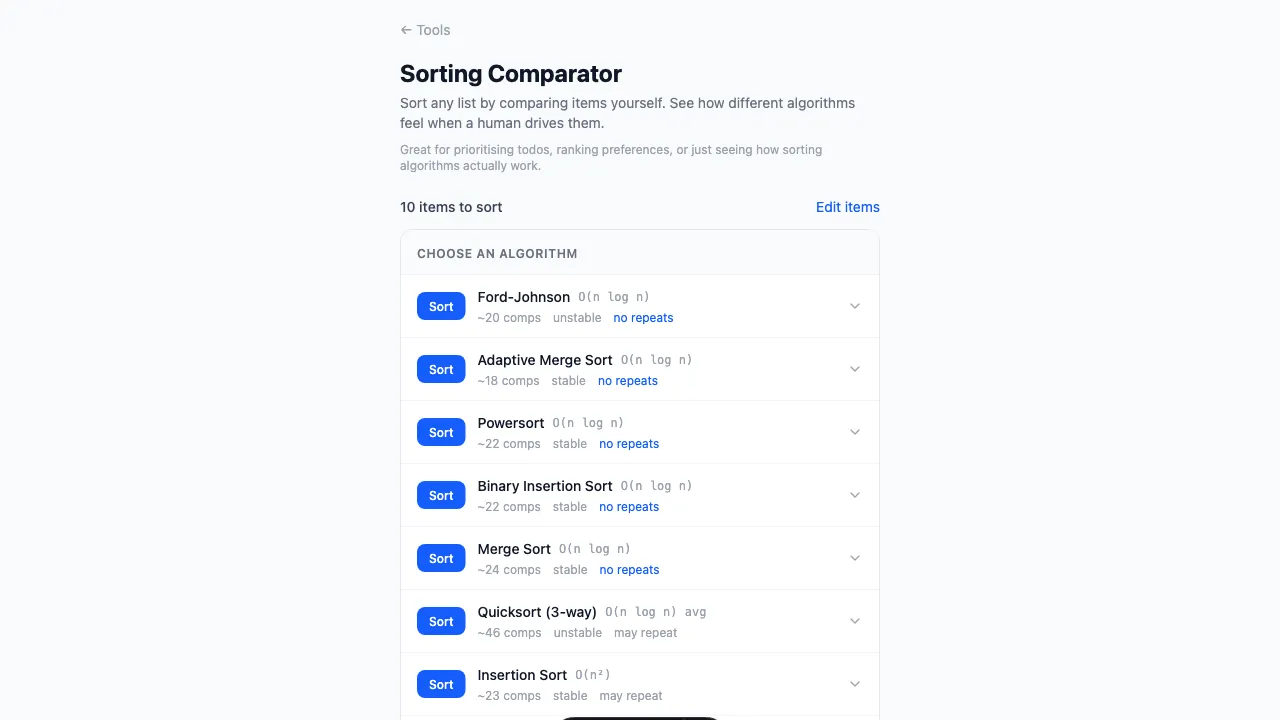Sort using Powersort
This screenshot has height=720, width=1280.
[x=441, y=432]
